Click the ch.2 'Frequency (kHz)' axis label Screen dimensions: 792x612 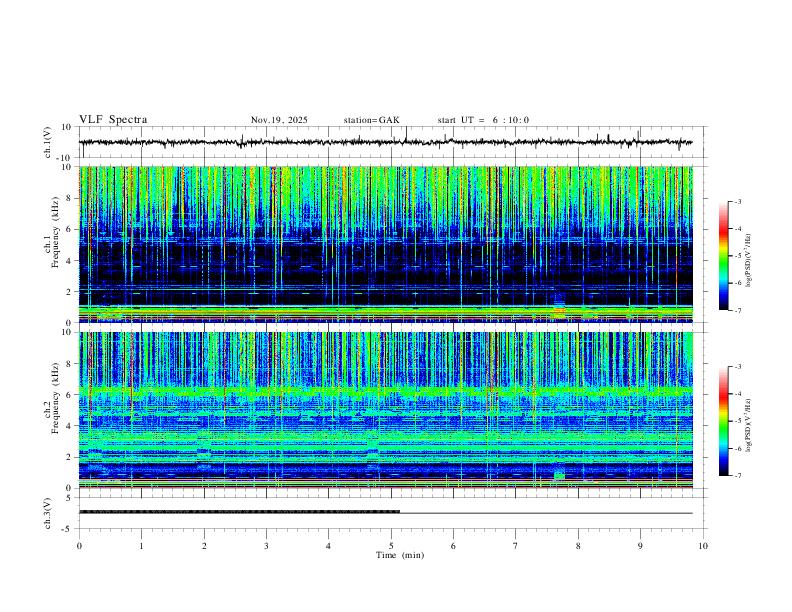pos(56,397)
